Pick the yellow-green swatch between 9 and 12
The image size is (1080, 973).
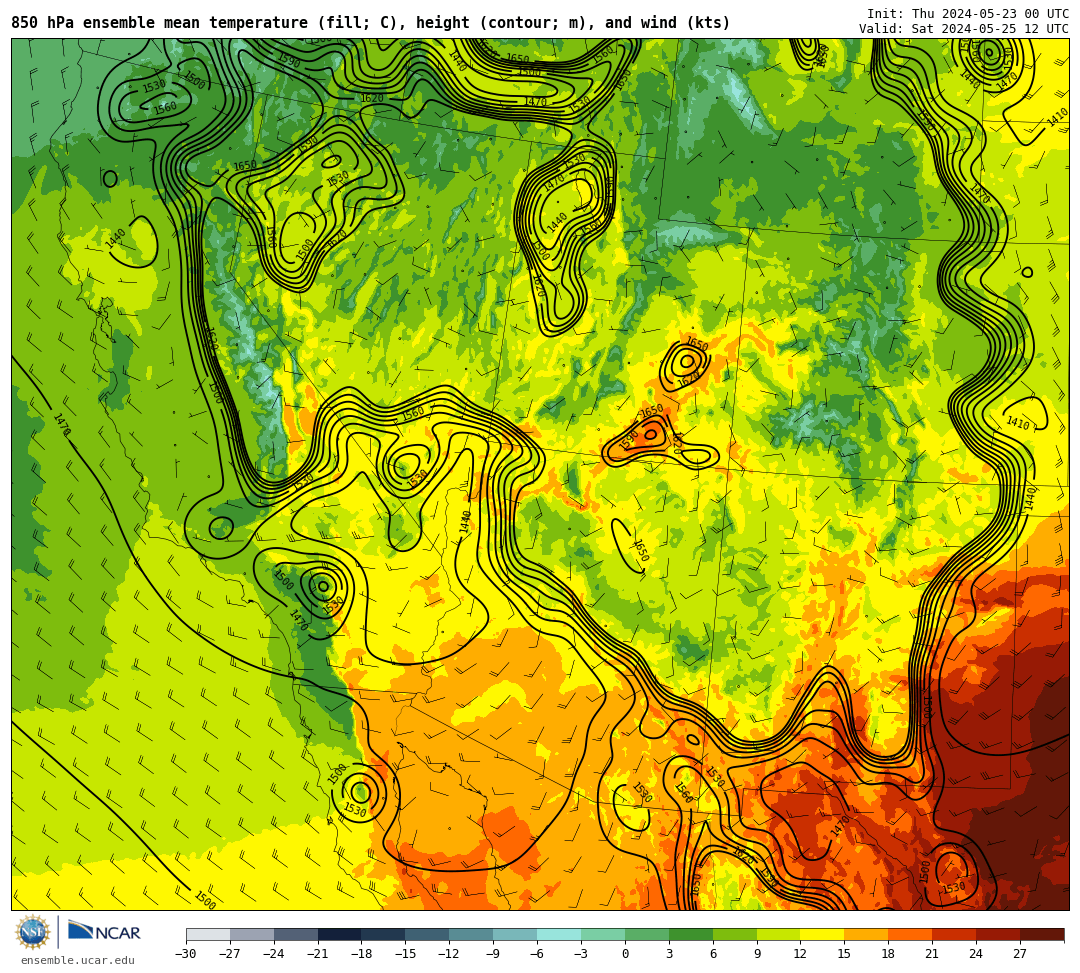pyautogui.click(x=779, y=934)
